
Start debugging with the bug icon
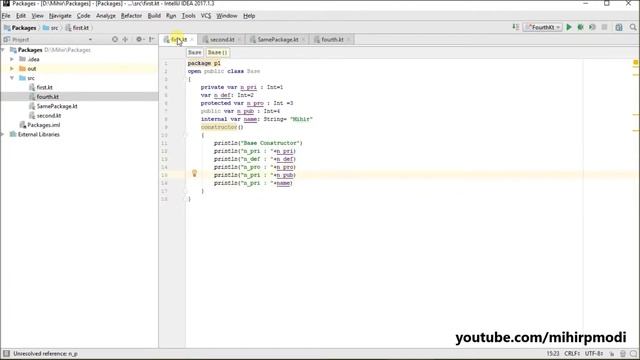[x=580, y=27]
